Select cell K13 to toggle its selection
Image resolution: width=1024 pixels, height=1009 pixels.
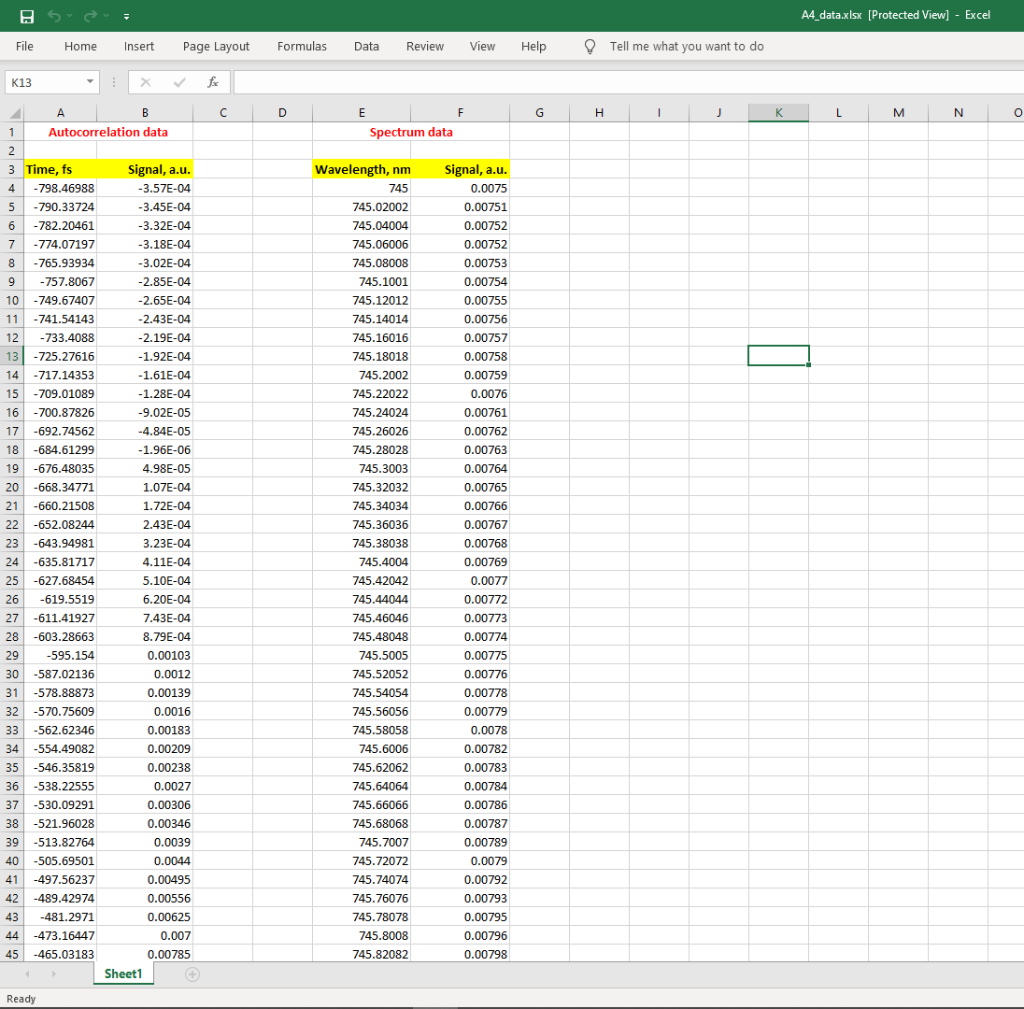778,355
